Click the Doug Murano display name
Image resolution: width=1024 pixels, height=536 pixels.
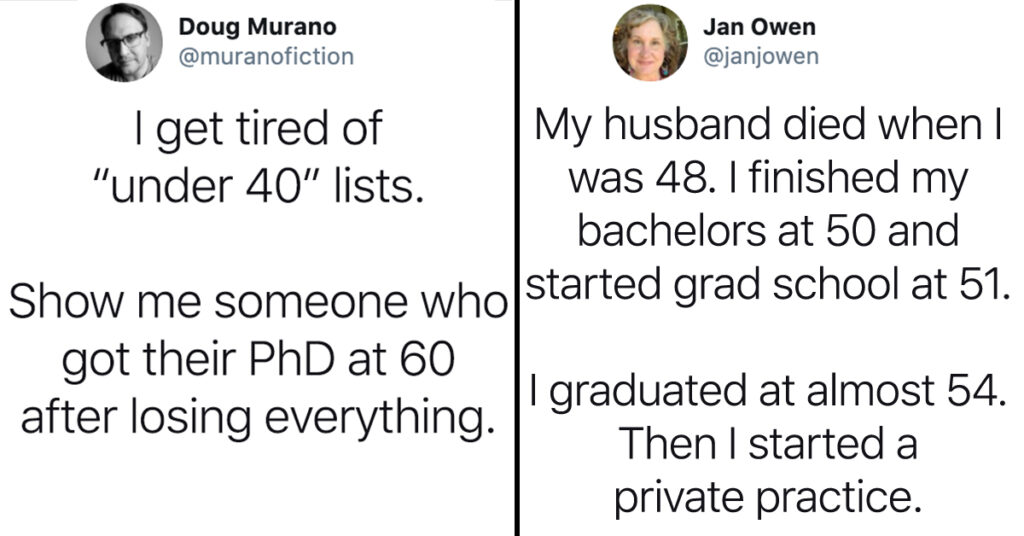tap(258, 27)
